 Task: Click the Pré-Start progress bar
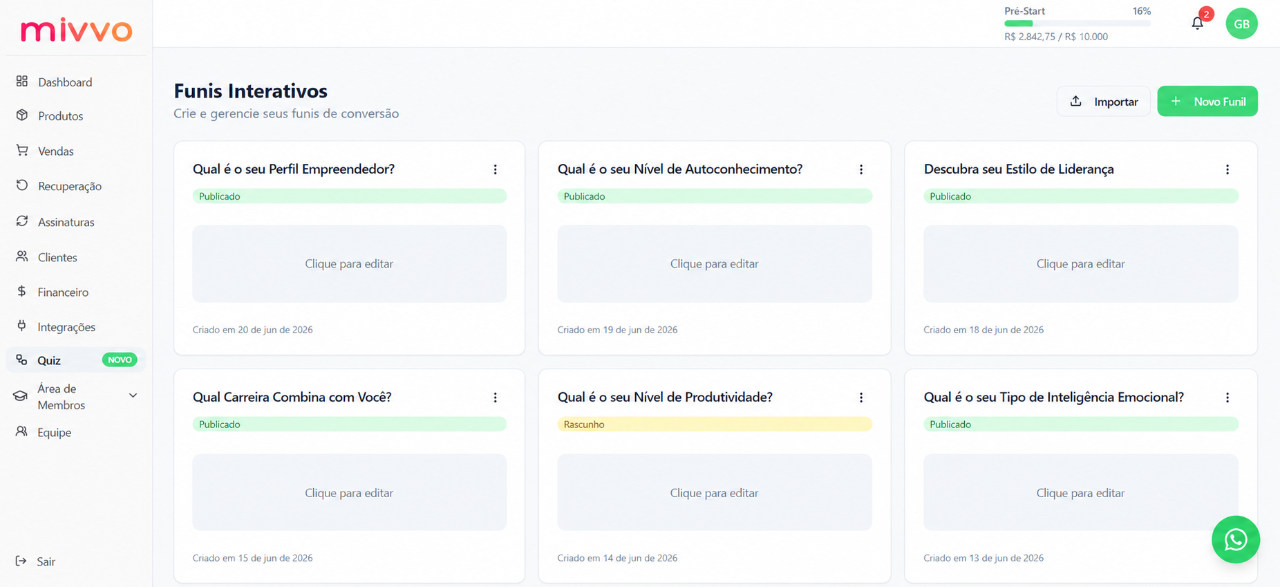point(1077,23)
